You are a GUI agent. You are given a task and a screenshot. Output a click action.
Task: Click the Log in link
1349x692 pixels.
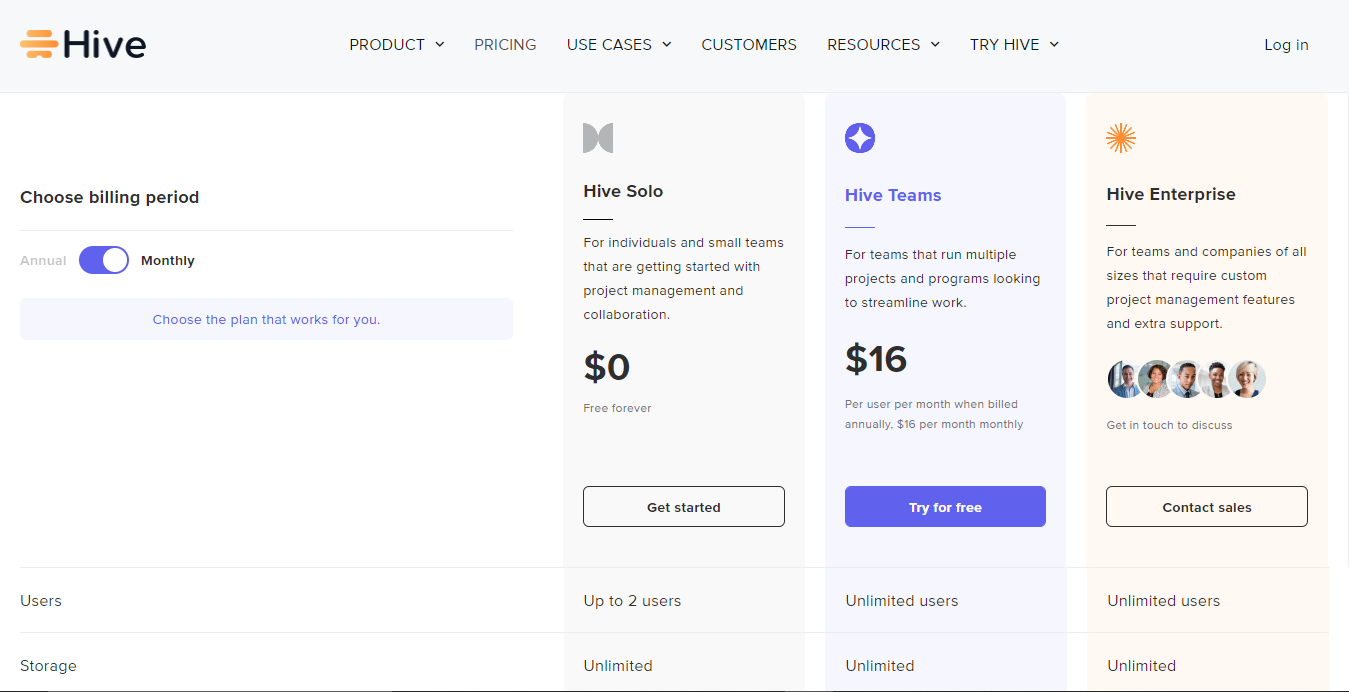coord(1286,44)
